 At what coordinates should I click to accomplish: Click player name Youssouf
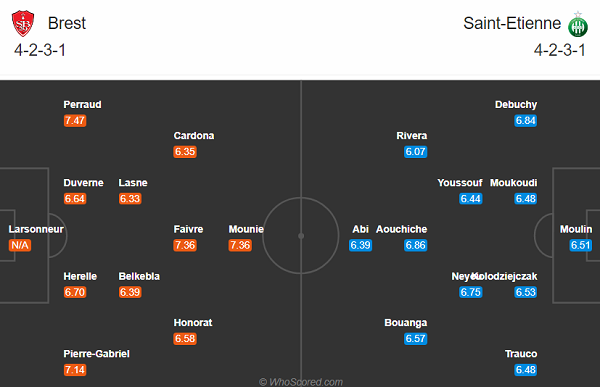(460, 183)
